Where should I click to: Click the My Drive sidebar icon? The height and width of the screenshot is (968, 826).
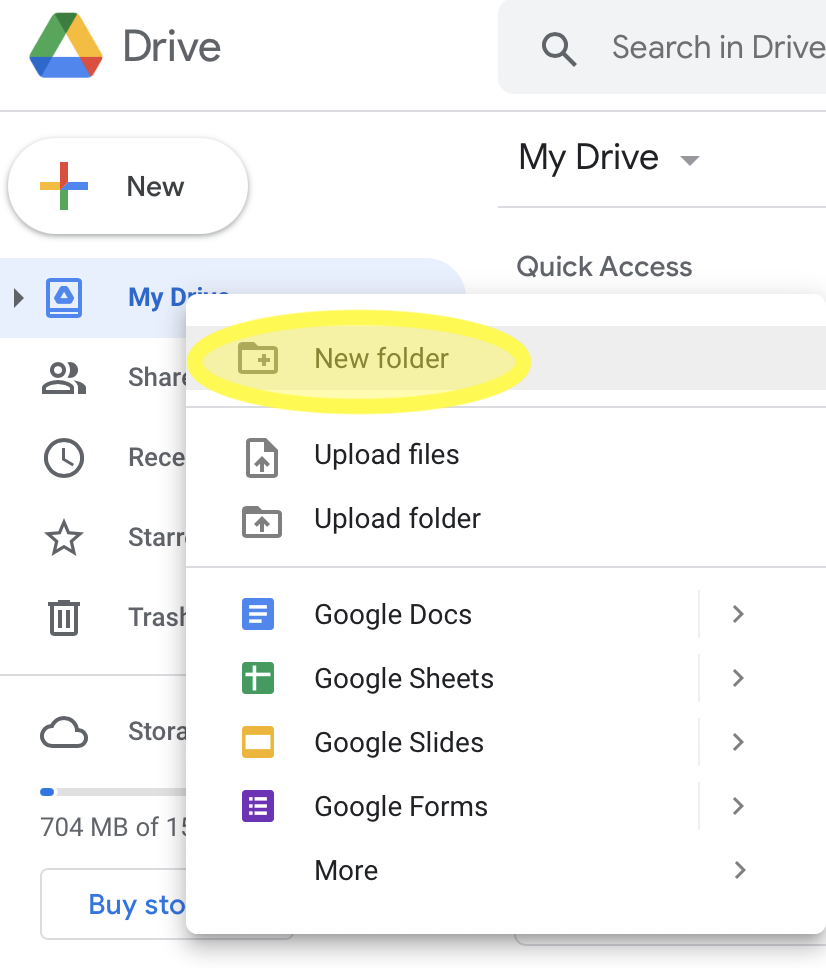tap(64, 298)
